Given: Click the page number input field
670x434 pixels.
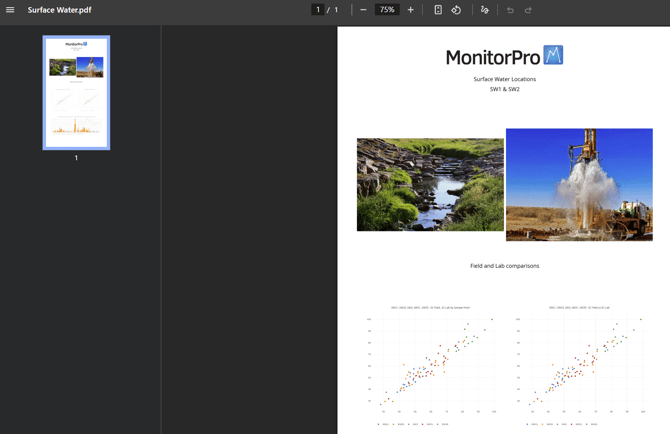Looking at the screenshot, I should click(318, 10).
